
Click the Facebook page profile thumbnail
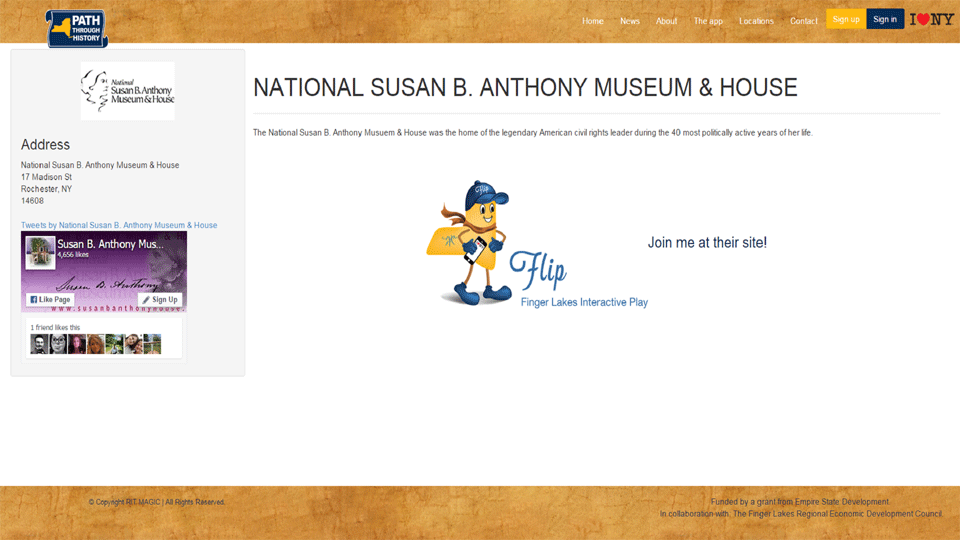pyautogui.click(x=41, y=252)
